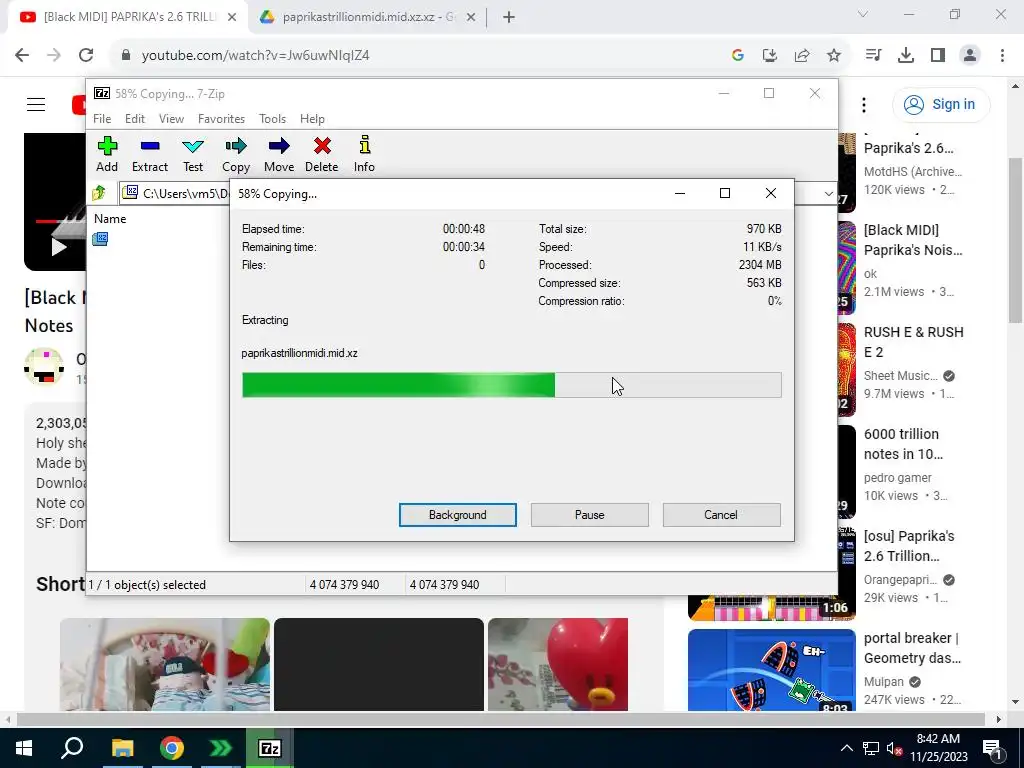Open Chrome media controls icon
Screen dimensions: 1024x768
click(x=873, y=56)
